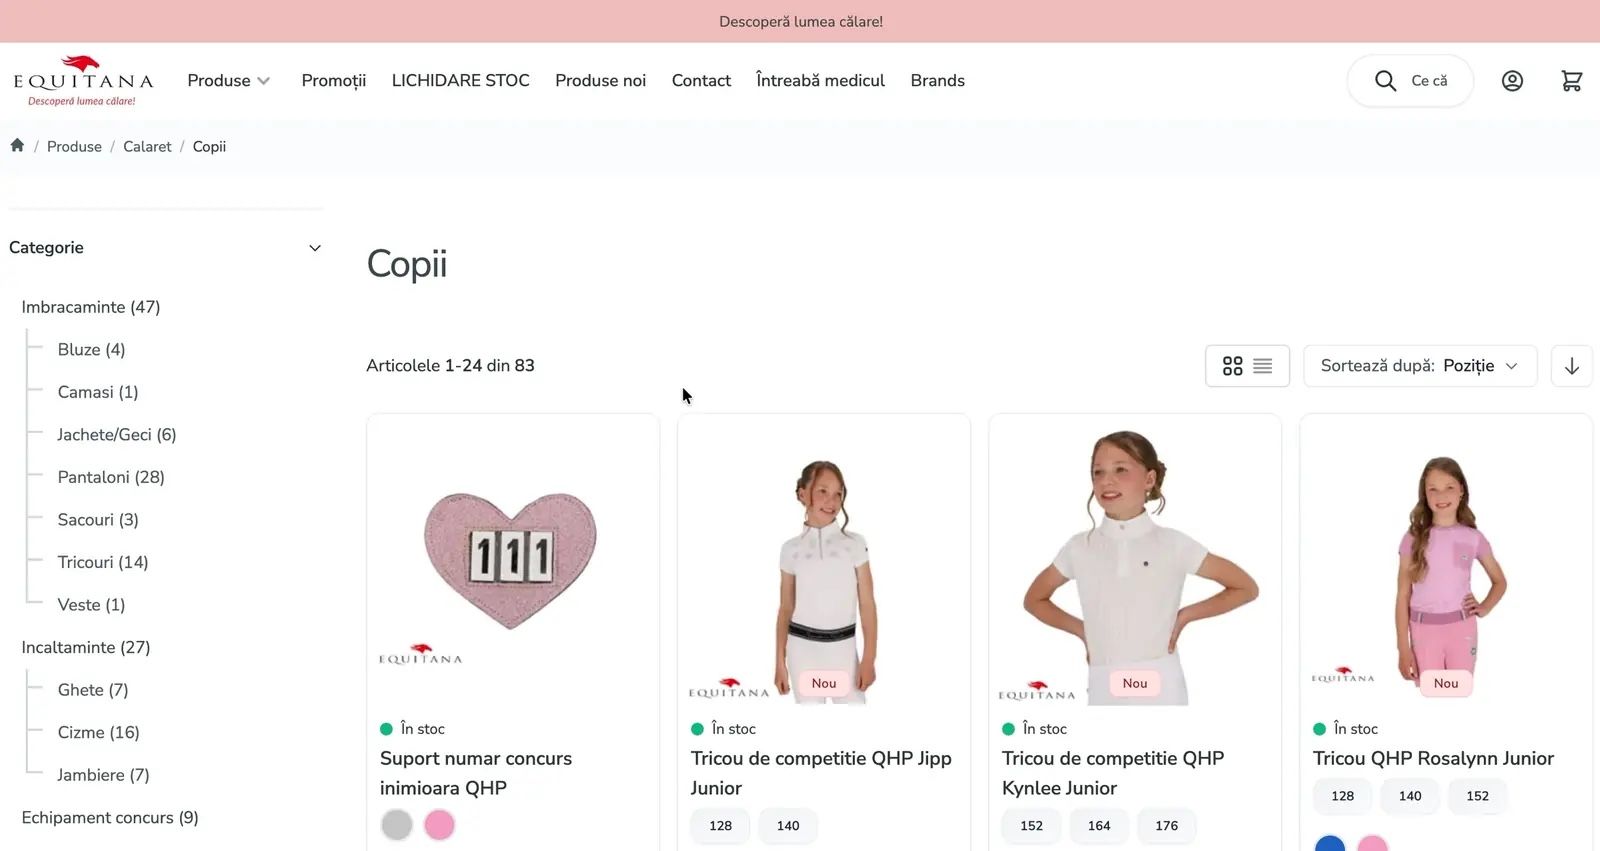Image resolution: width=1600 pixels, height=851 pixels.
Task: Select the Camasi (1) subcategory
Action: tap(98, 392)
